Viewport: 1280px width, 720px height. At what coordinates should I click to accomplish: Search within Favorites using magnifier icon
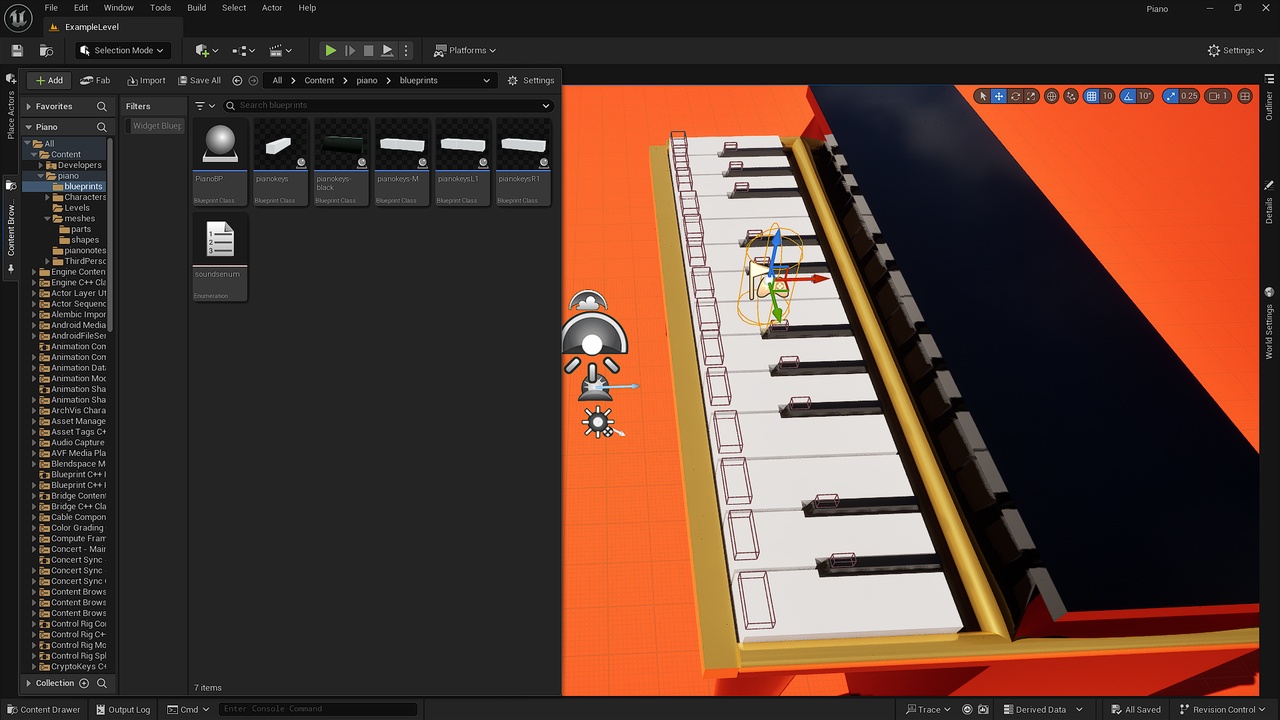(x=101, y=106)
